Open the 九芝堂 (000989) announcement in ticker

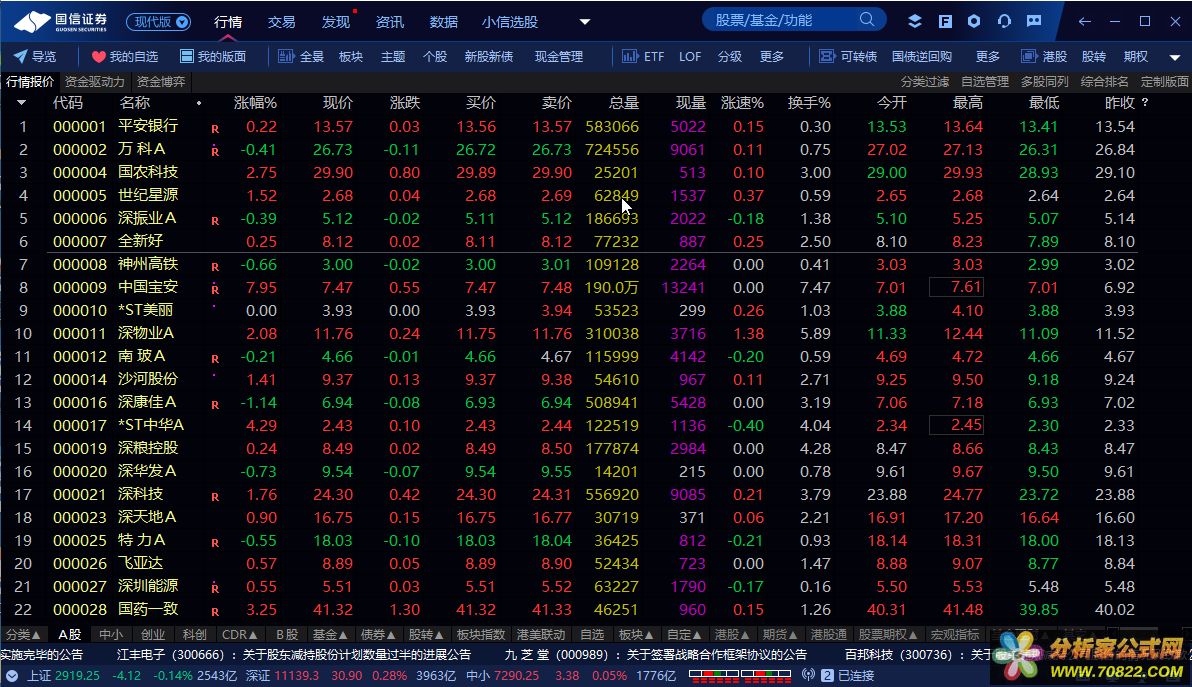point(655,654)
